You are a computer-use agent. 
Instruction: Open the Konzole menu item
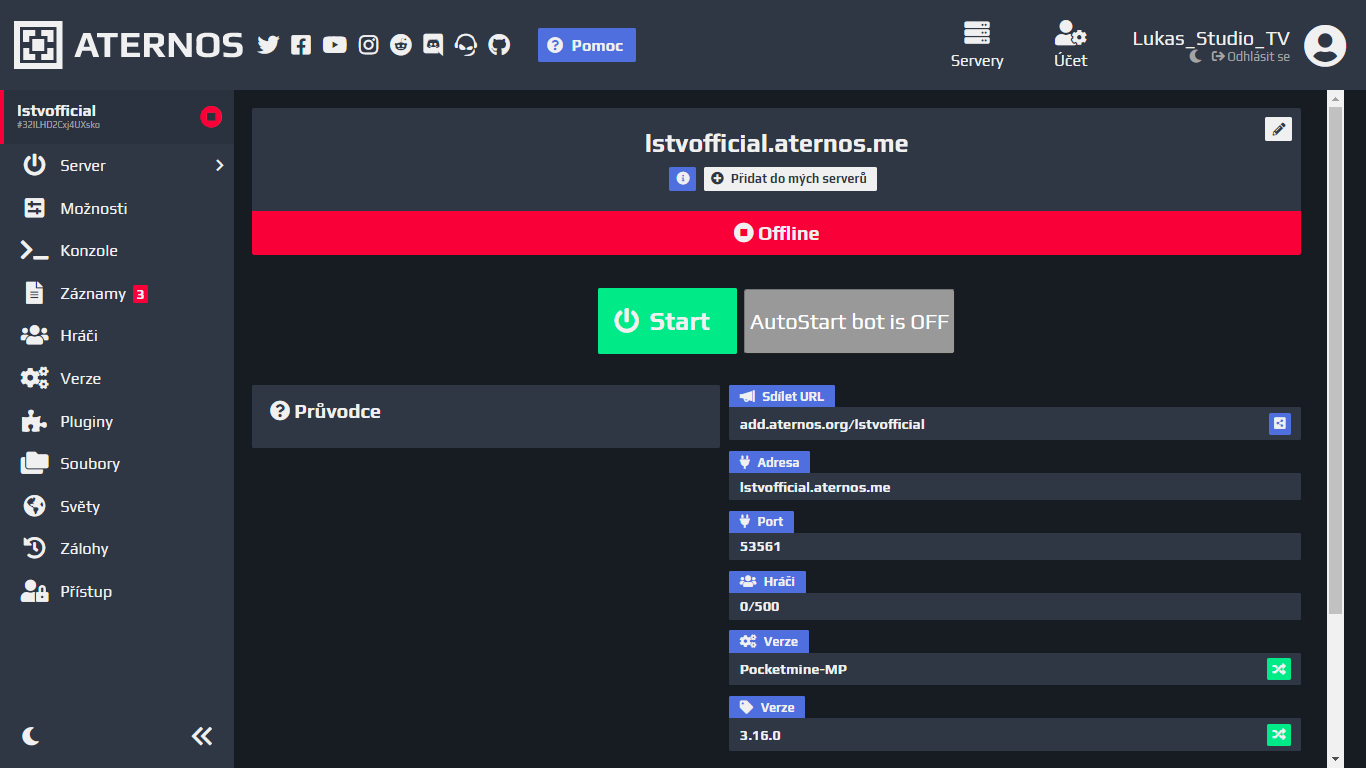pyautogui.click(x=88, y=251)
